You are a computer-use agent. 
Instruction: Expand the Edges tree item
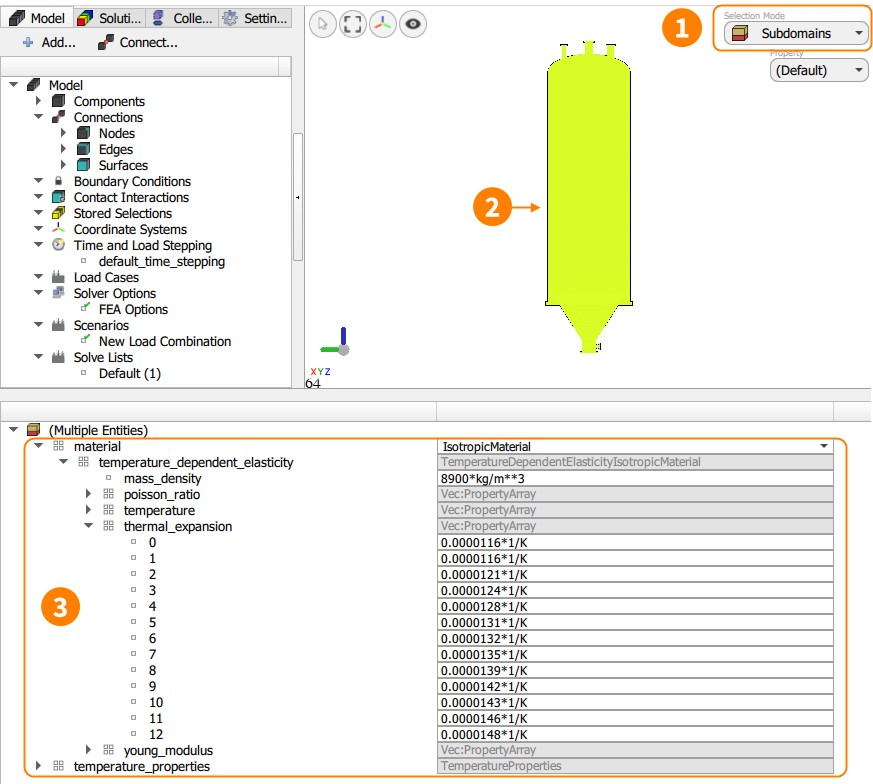tap(63, 149)
